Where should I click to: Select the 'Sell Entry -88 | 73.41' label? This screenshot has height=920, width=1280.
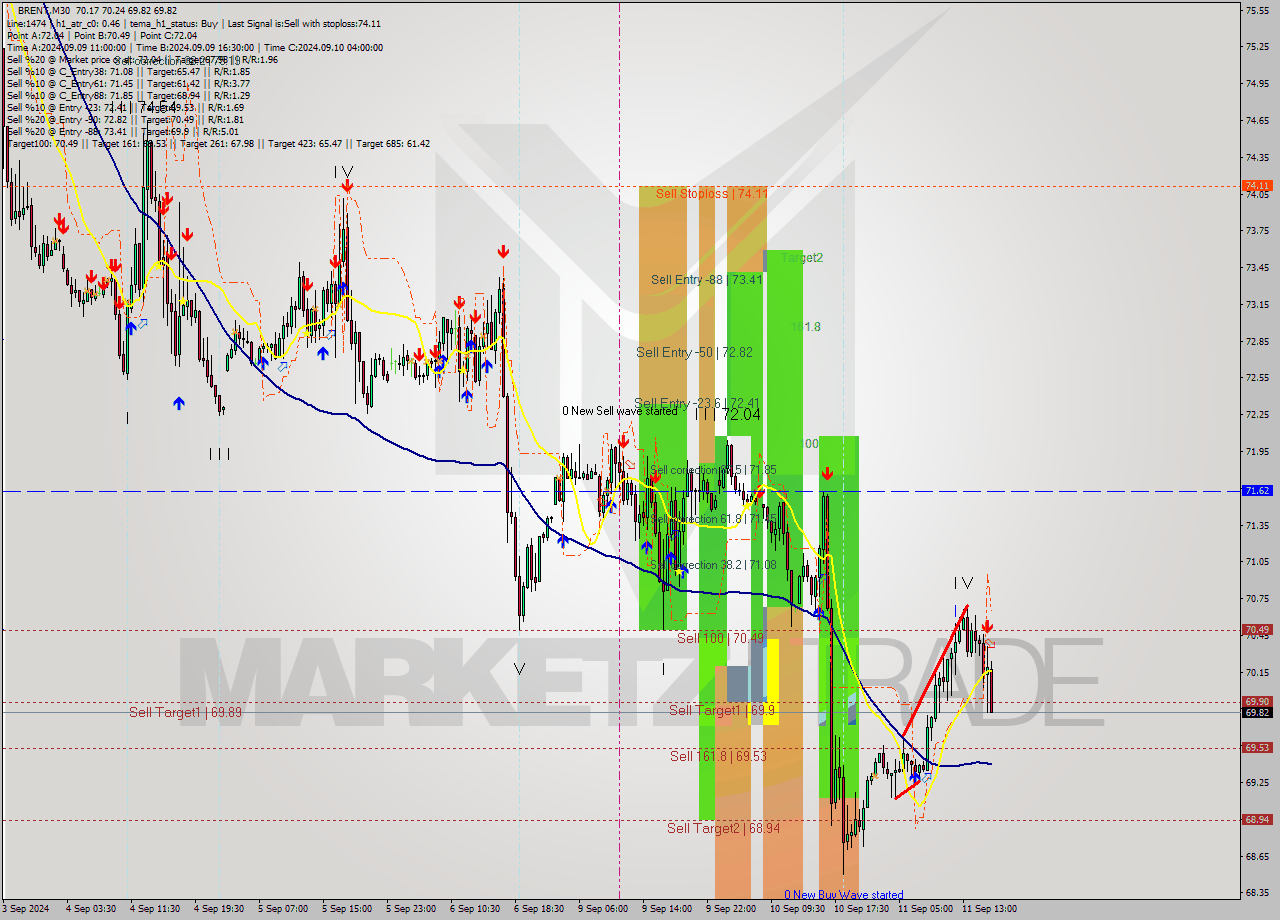(707, 280)
